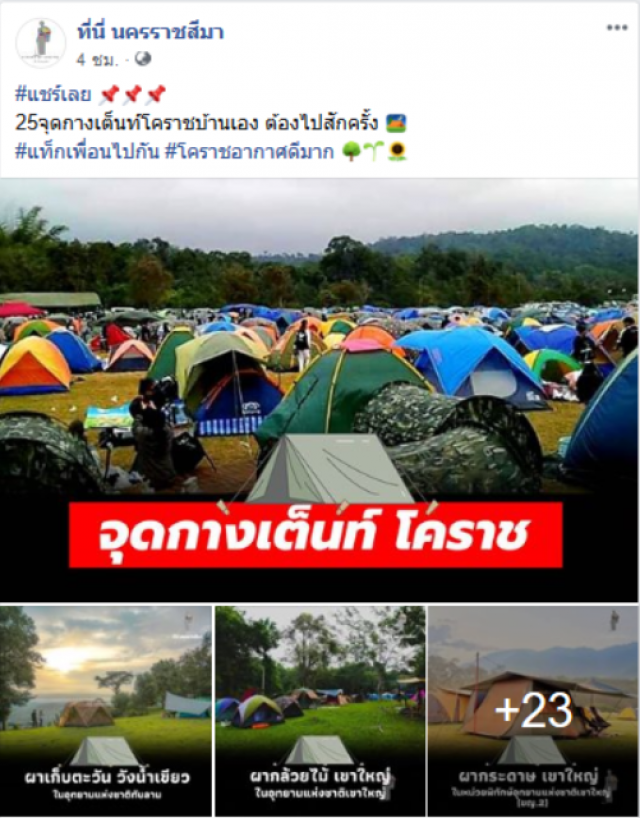
Task: Click tent icon on ผาเก็บตะวัน thumbnail
Action: (105, 751)
